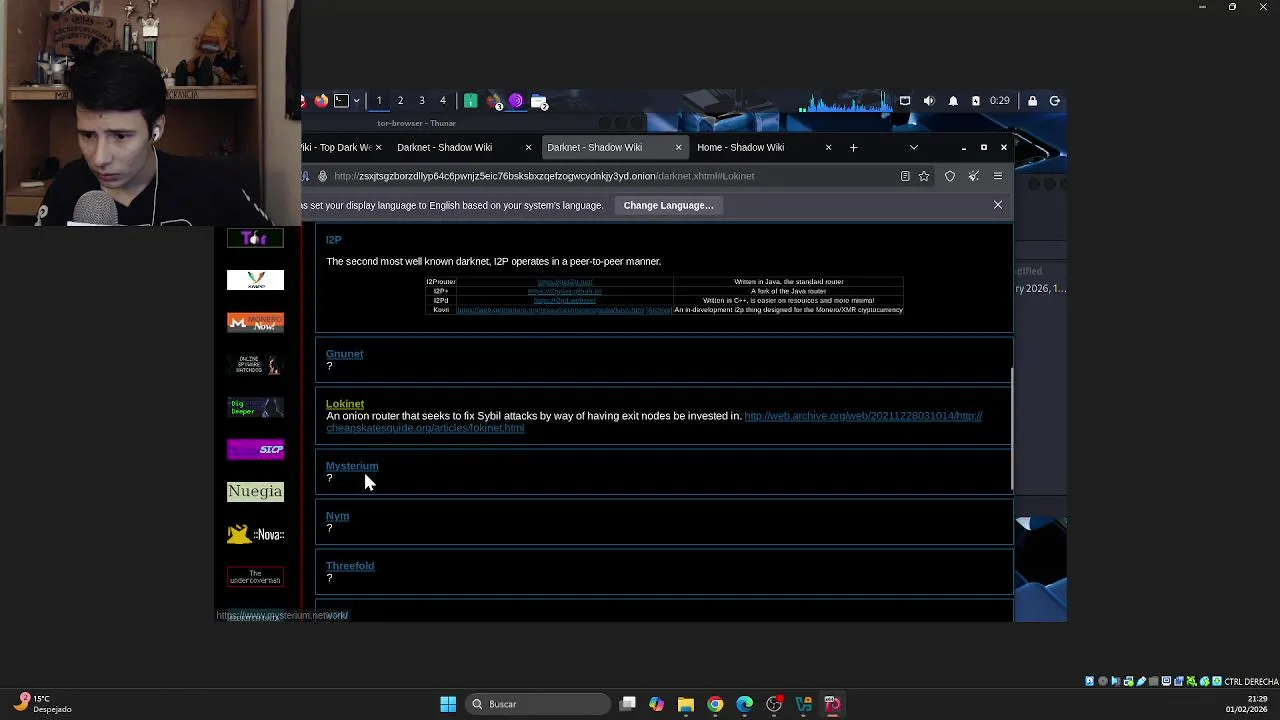Click the volume speaker icon in panel

point(929,101)
